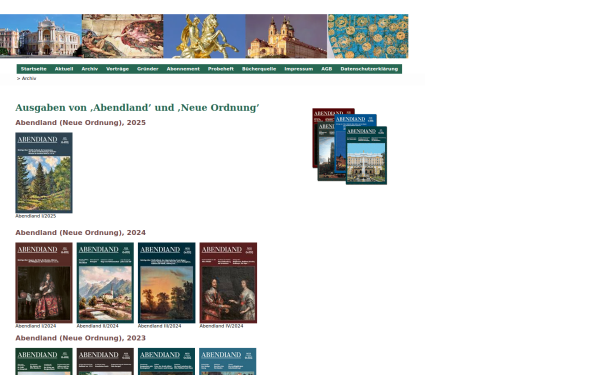Click the golden rider statue banner image
Image resolution: width=600 pixels, height=375 pixels.
[204, 36]
